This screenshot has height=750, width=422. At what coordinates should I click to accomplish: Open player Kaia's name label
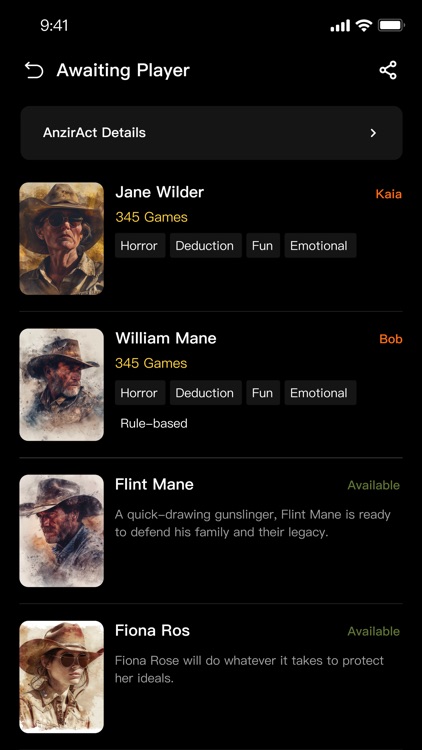click(389, 194)
